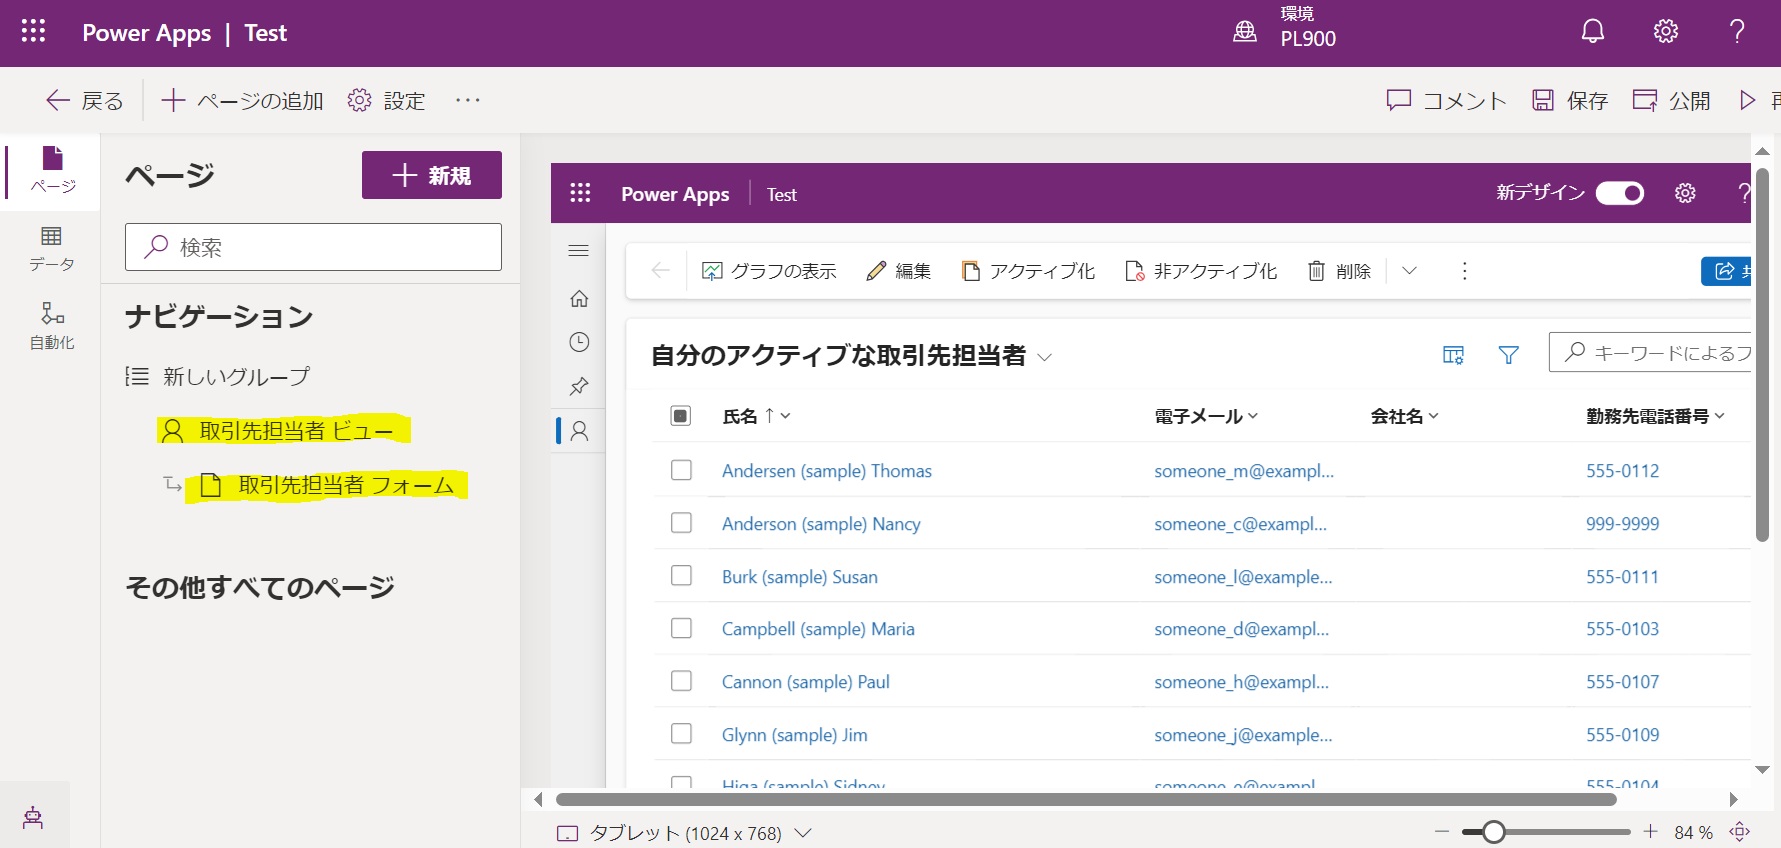Open the タブレット (1024 x 768) device dropdown
The width and height of the screenshot is (1781, 848).
(x=684, y=833)
